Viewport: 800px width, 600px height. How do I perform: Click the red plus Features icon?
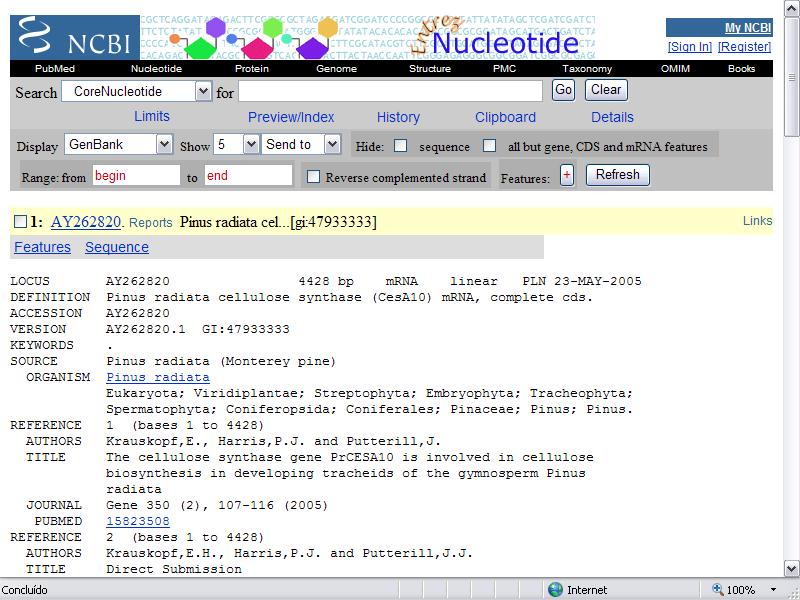tap(567, 176)
